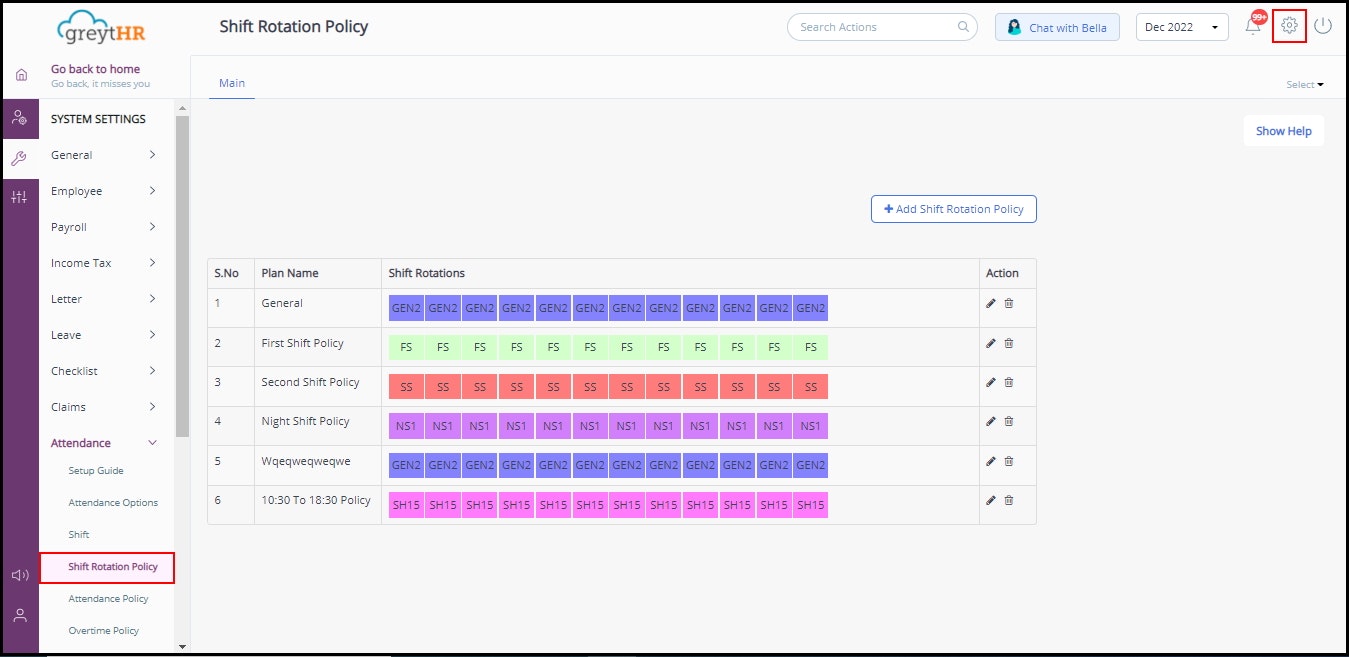Image resolution: width=1349 pixels, height=657 pixels.
Task: Open the settings gear icon
Action: [x=1289, y=26]
